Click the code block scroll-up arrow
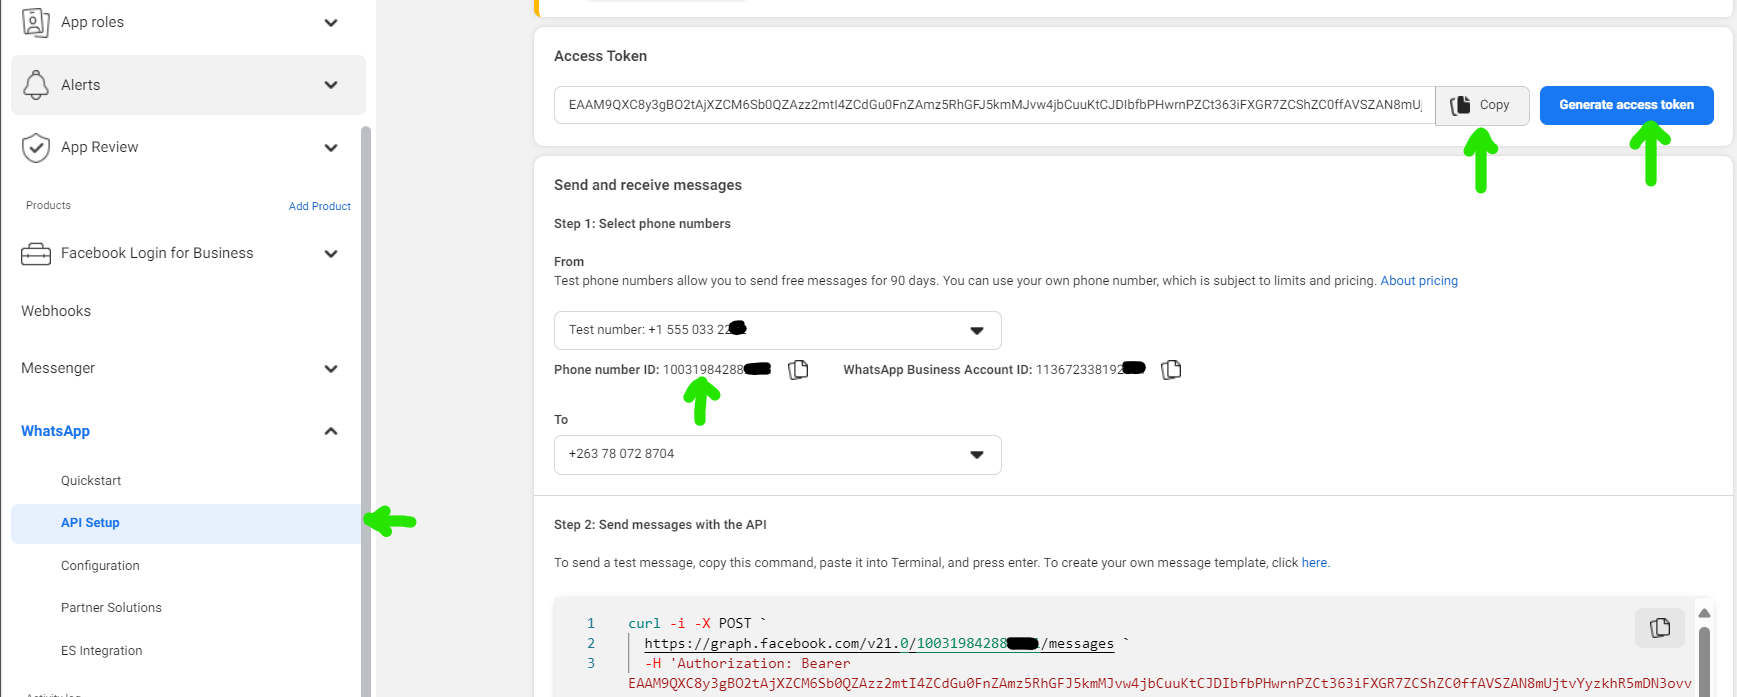This screenshot has height=697, width=1737. [1704, 613]
